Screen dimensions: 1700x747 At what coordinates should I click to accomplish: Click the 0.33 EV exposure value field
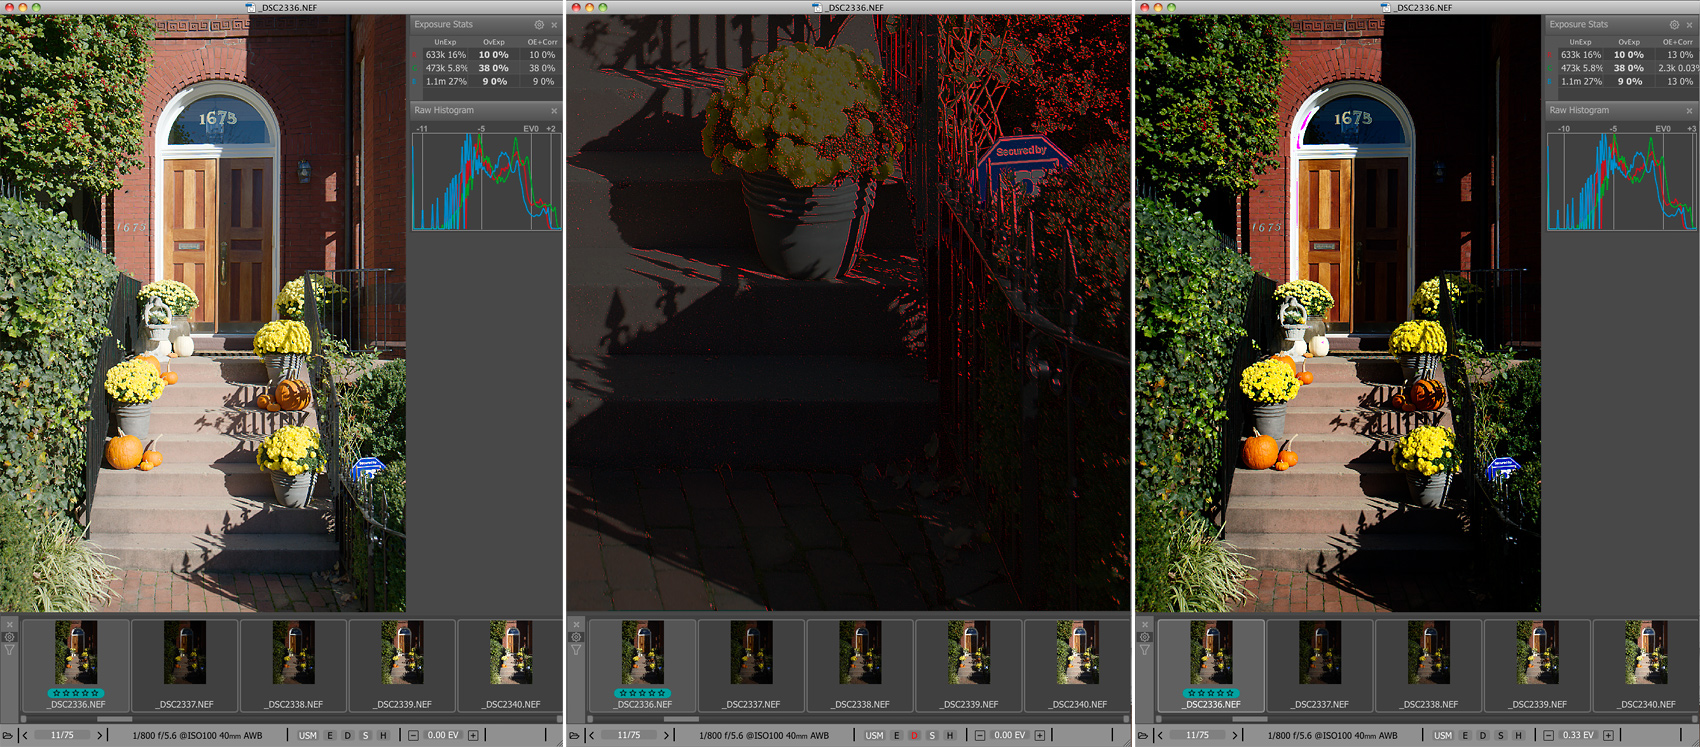[x=1578, y=736]
